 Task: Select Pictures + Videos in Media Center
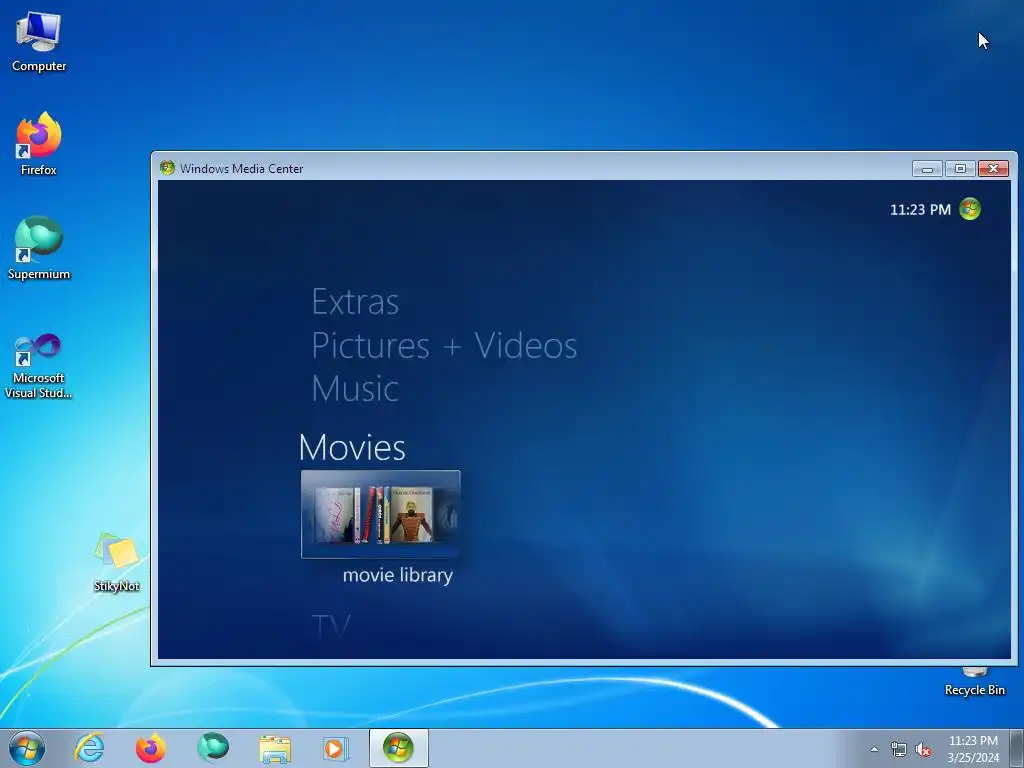pos(444,345)
